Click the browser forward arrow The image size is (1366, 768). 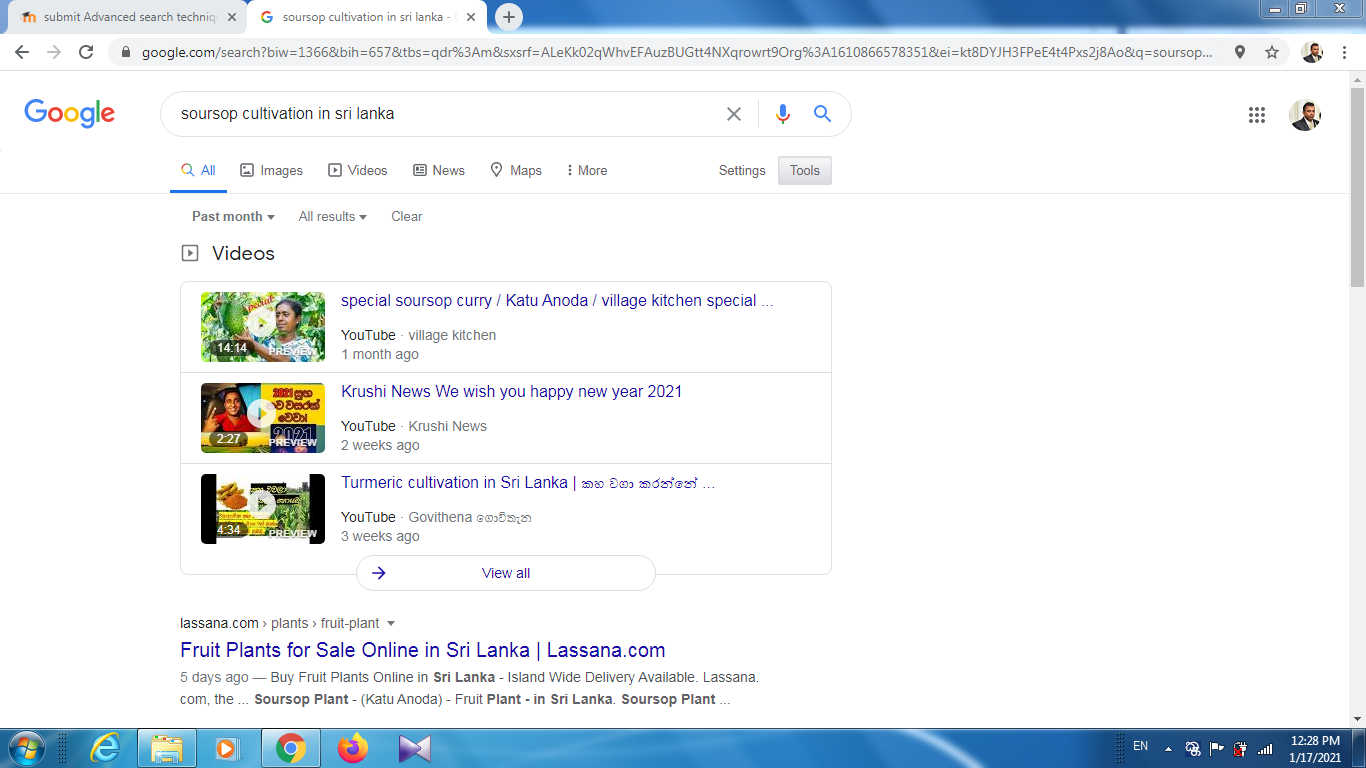point(54,52)
